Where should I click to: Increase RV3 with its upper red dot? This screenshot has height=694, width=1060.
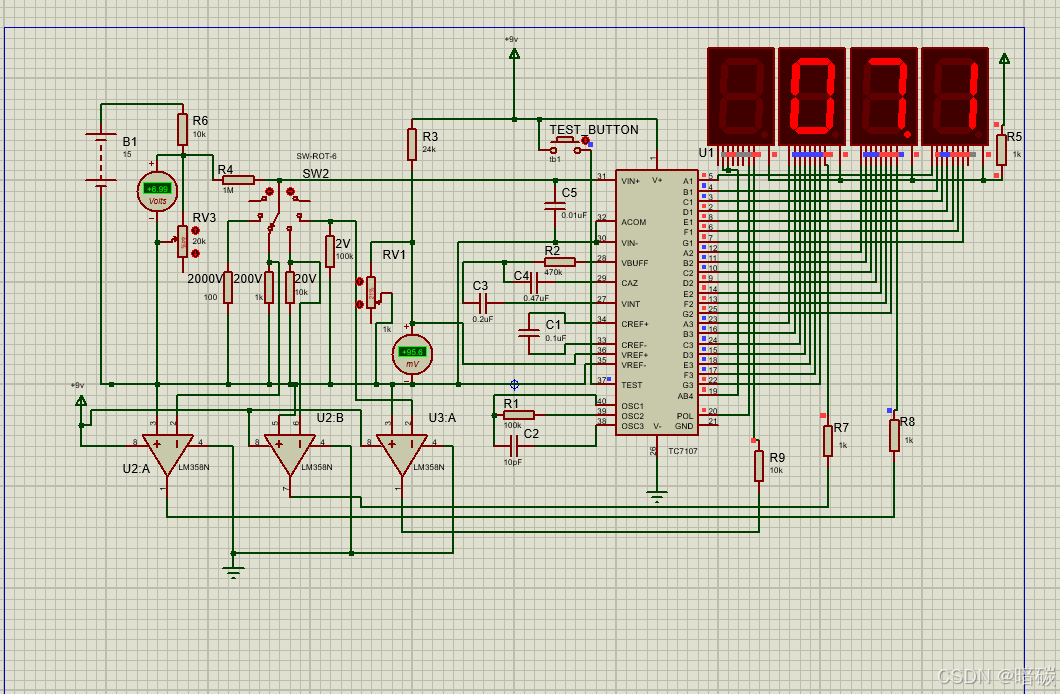pos(195,231)
